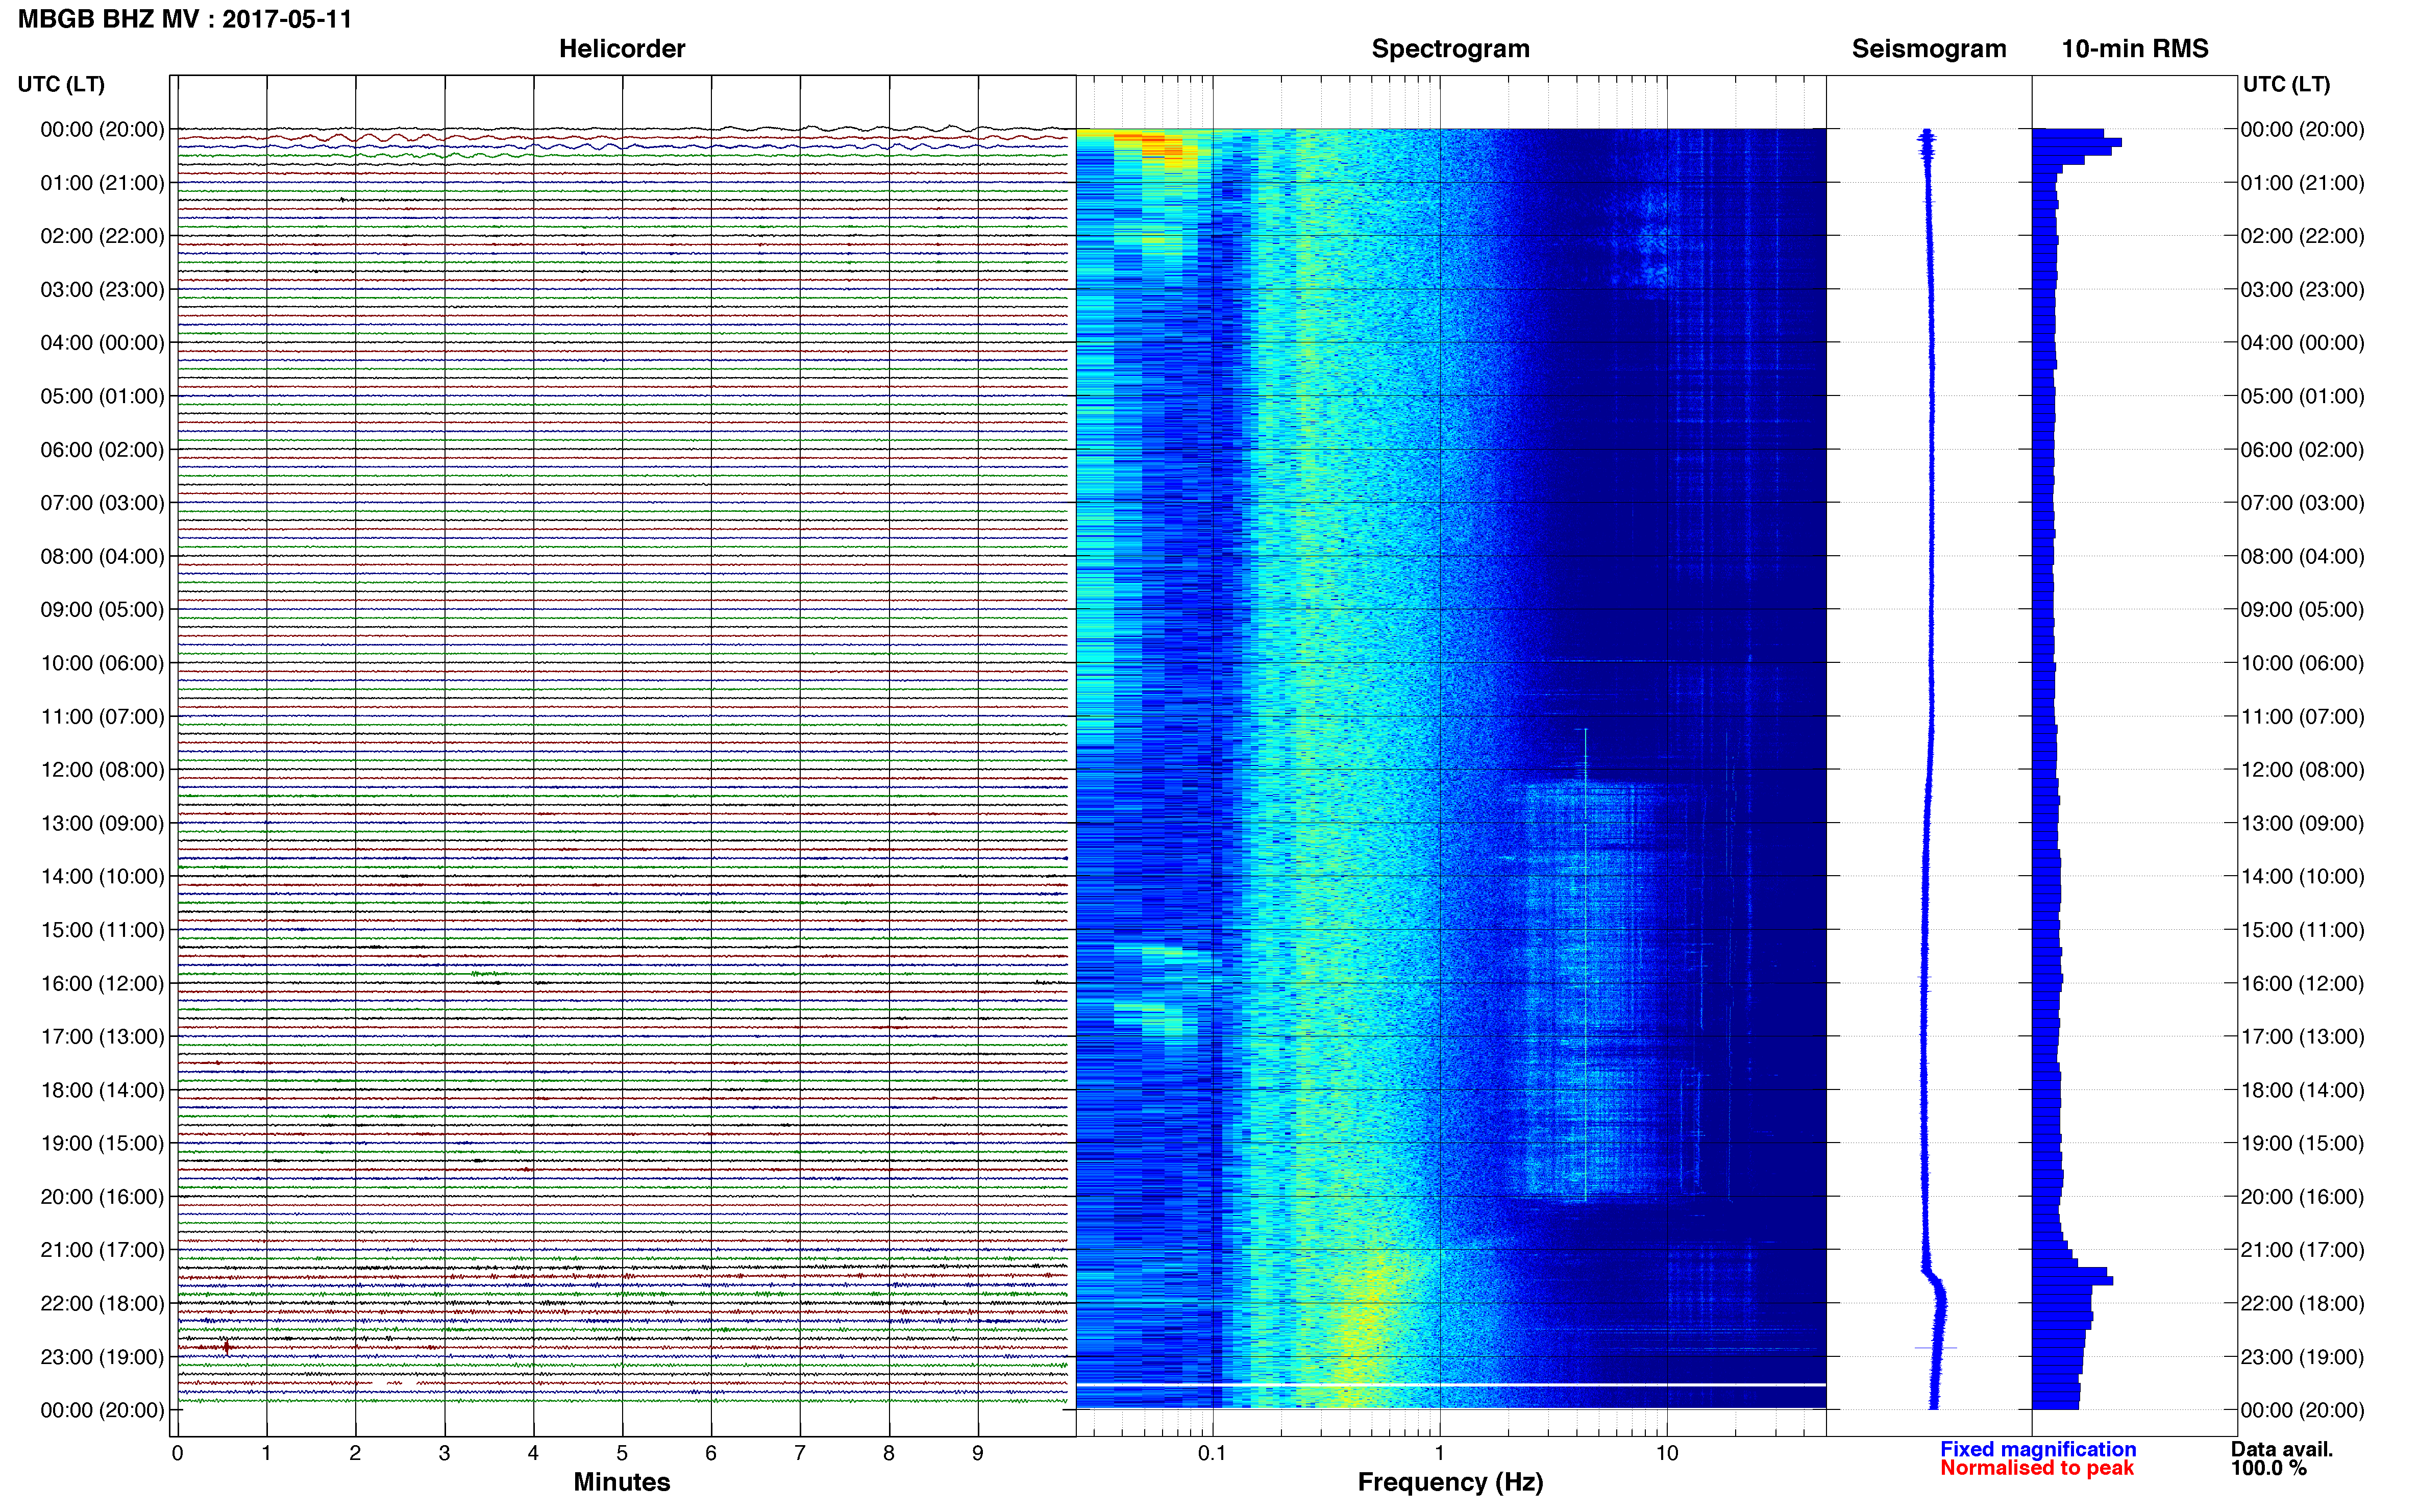Click the '10-min RMS' panel heading

[x=2135, y=49]
